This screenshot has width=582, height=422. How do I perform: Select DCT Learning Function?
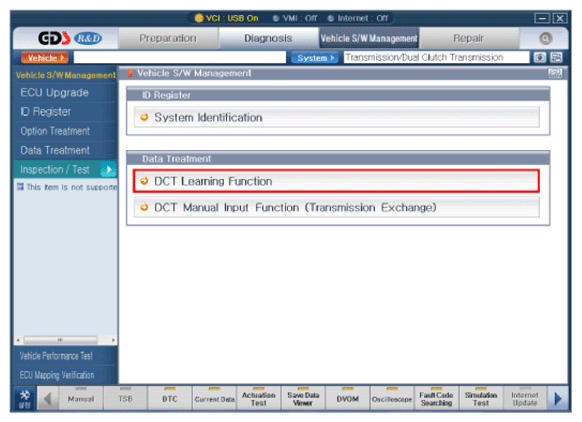coord(336,181)
